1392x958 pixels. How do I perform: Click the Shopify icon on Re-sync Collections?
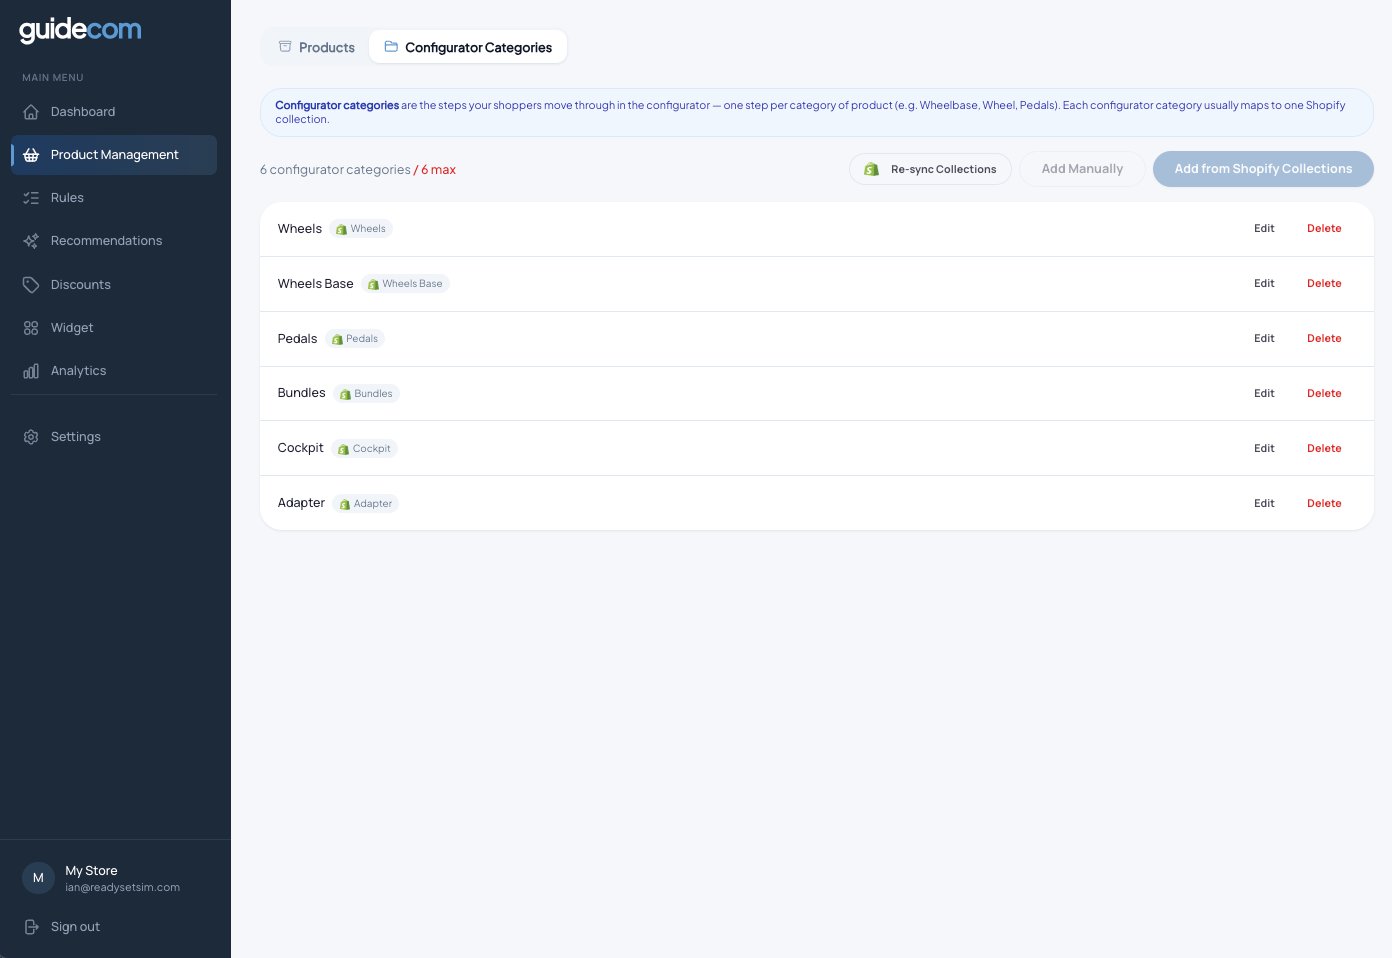tap(871, 169)
